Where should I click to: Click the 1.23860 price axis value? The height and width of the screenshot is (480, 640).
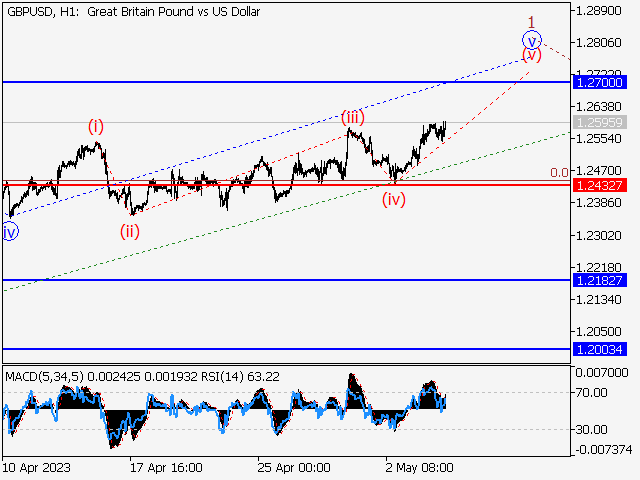tap(598, 203)
